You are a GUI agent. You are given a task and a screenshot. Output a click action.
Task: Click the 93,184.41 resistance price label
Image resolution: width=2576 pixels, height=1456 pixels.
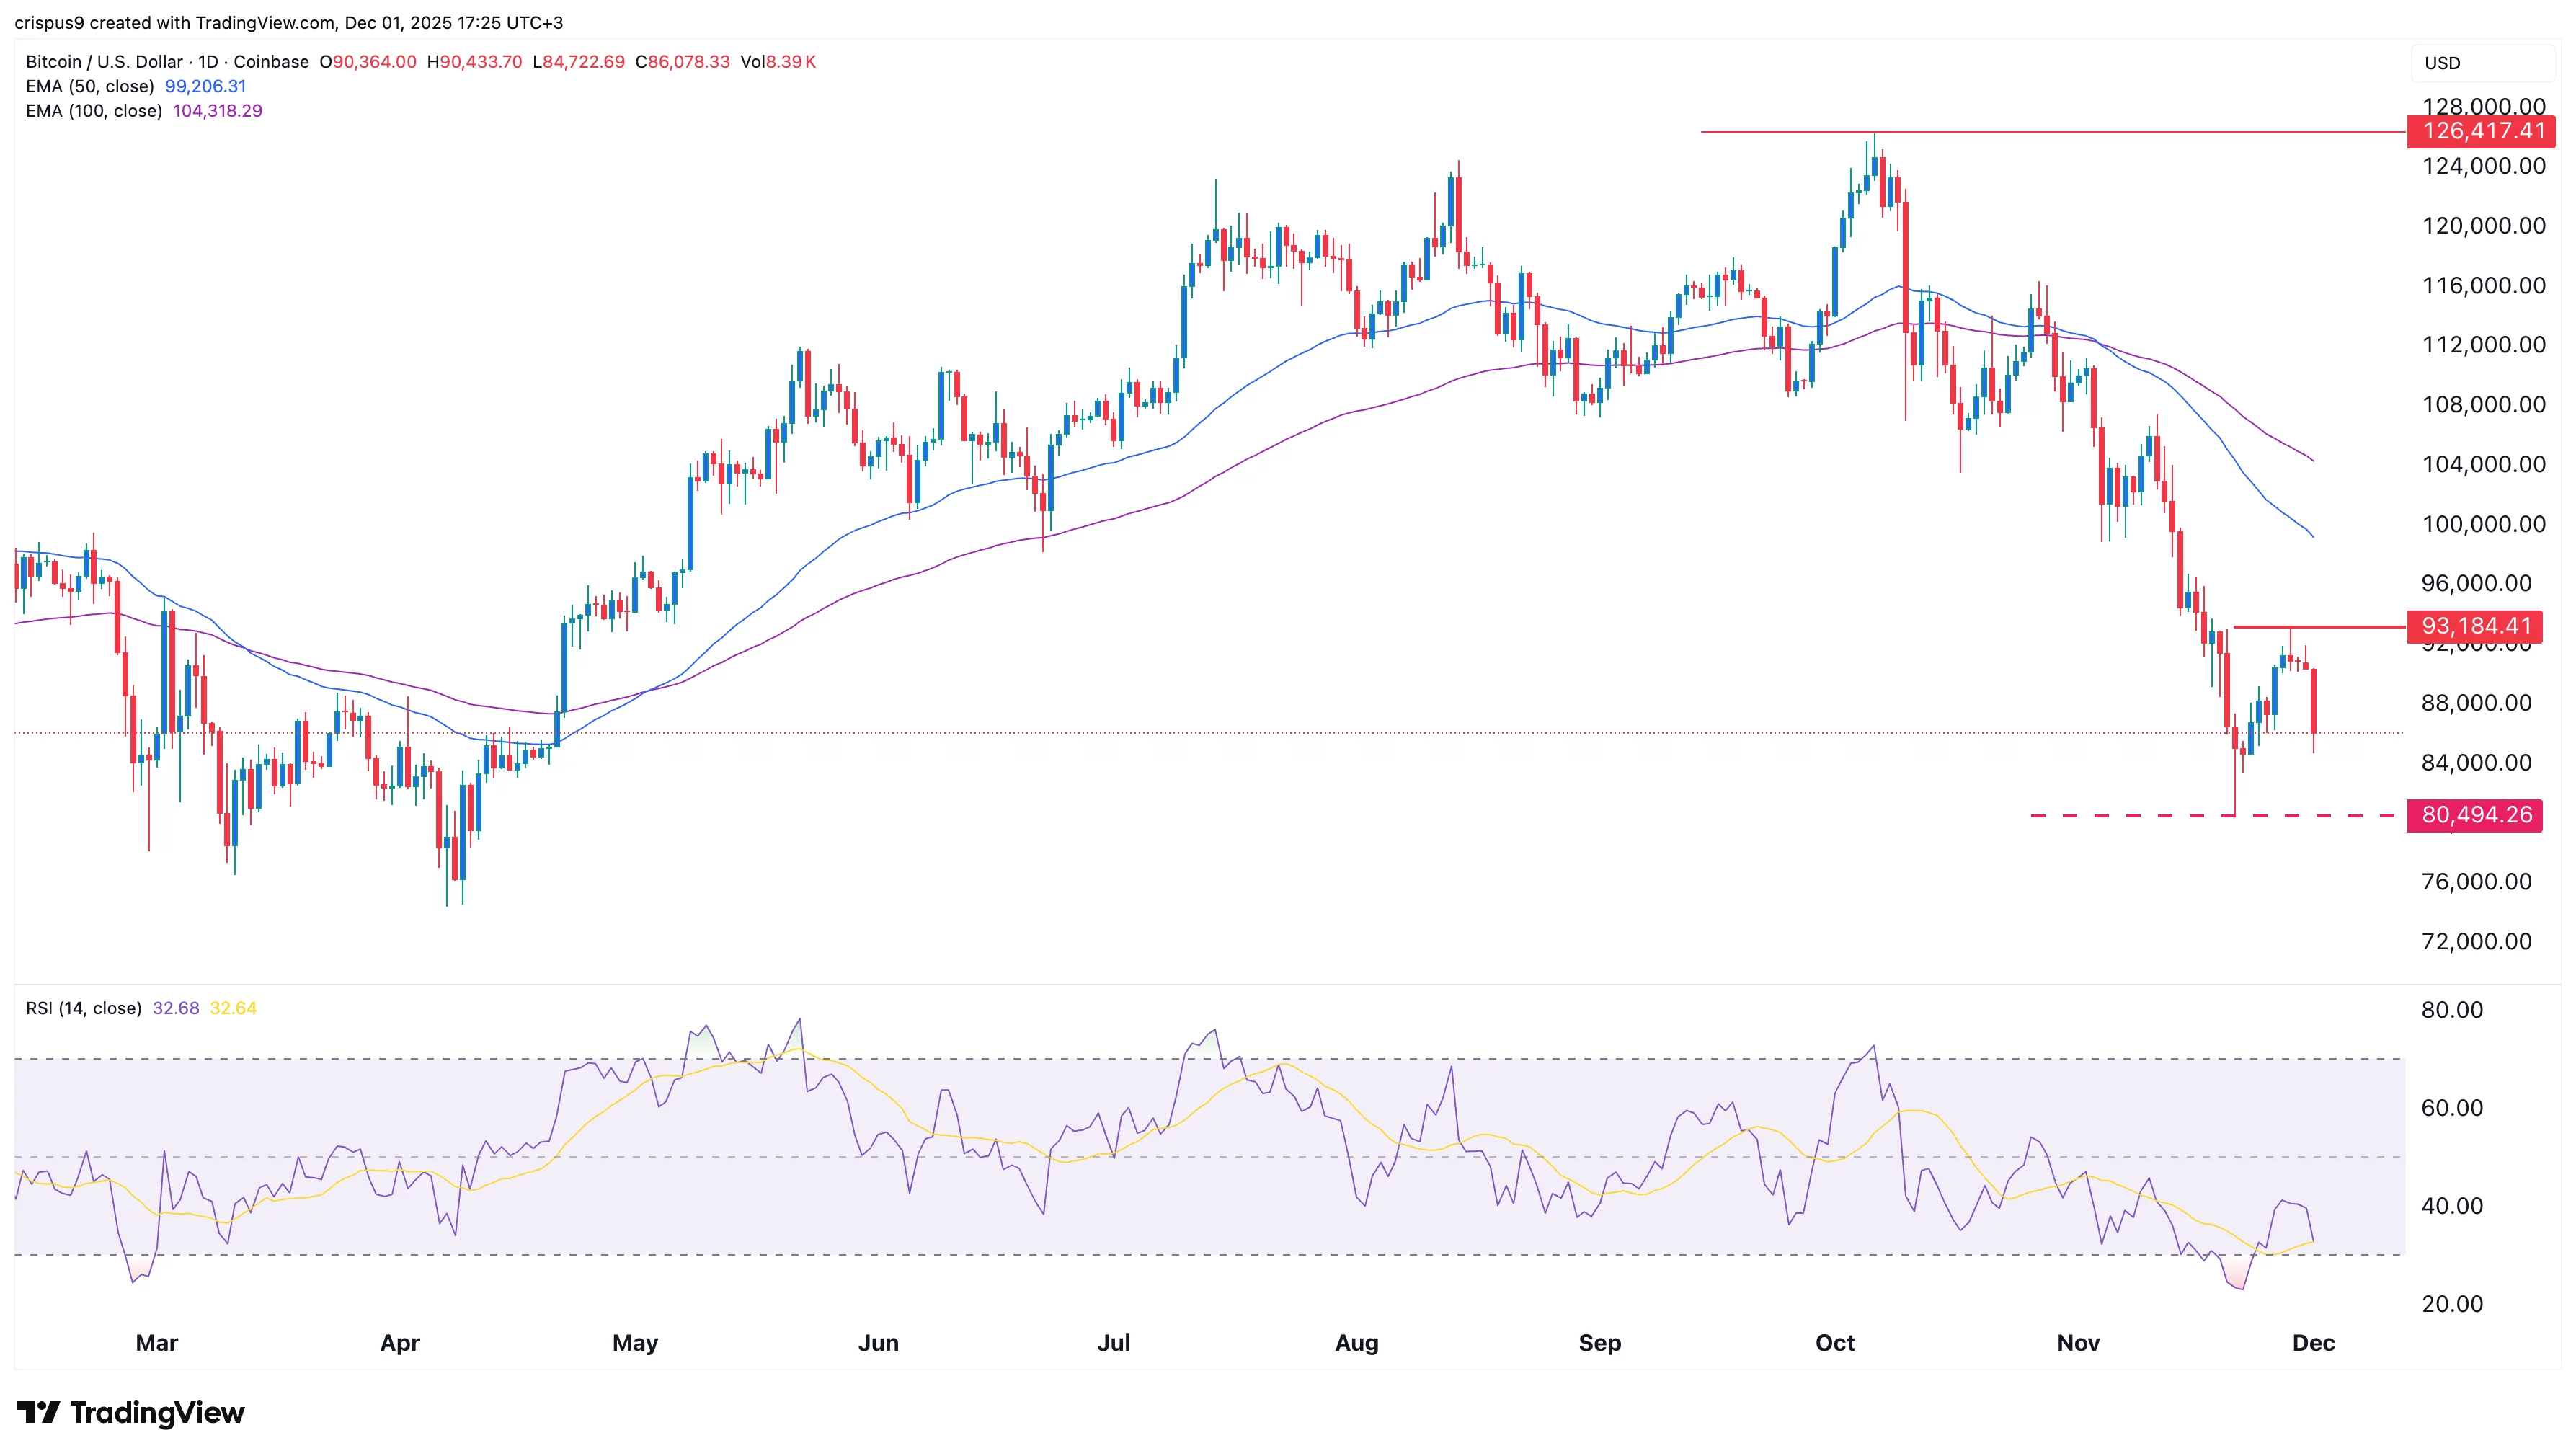click(2476, 626)
